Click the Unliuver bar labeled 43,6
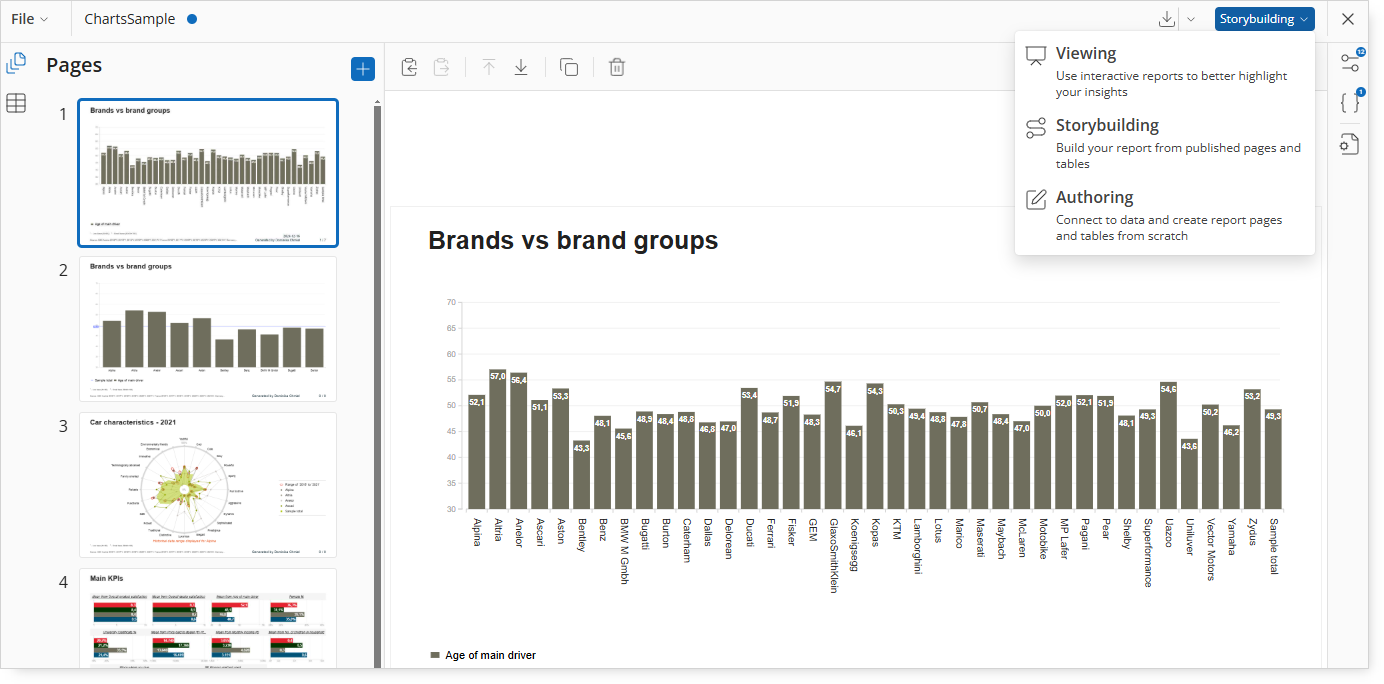Viewport: 1384px width, 684px height. pyautogui.click(x=1189, y=475)
